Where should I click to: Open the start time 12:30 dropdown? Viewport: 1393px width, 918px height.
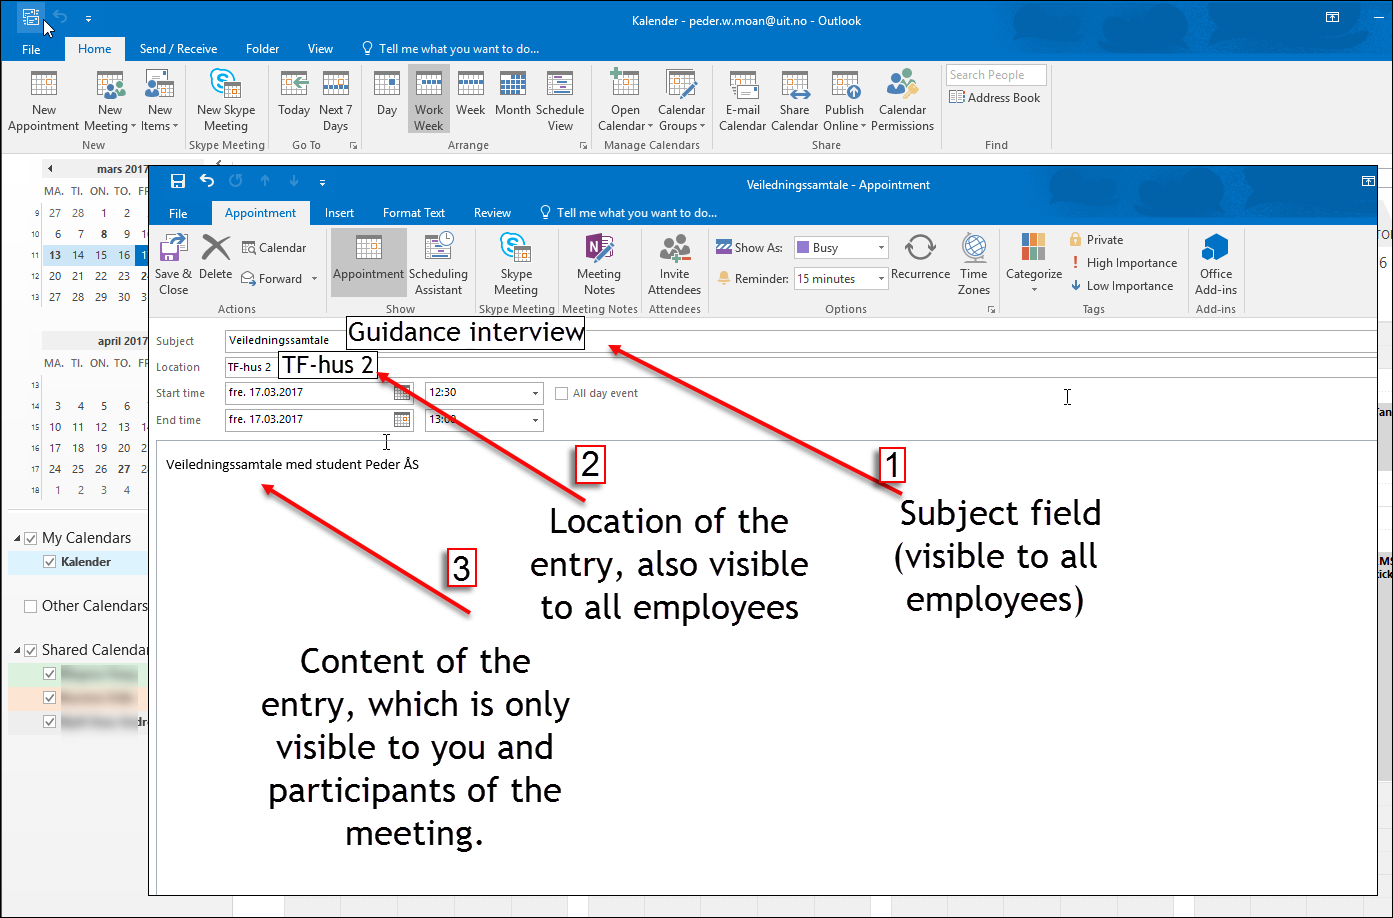click(x=535, y=393)
